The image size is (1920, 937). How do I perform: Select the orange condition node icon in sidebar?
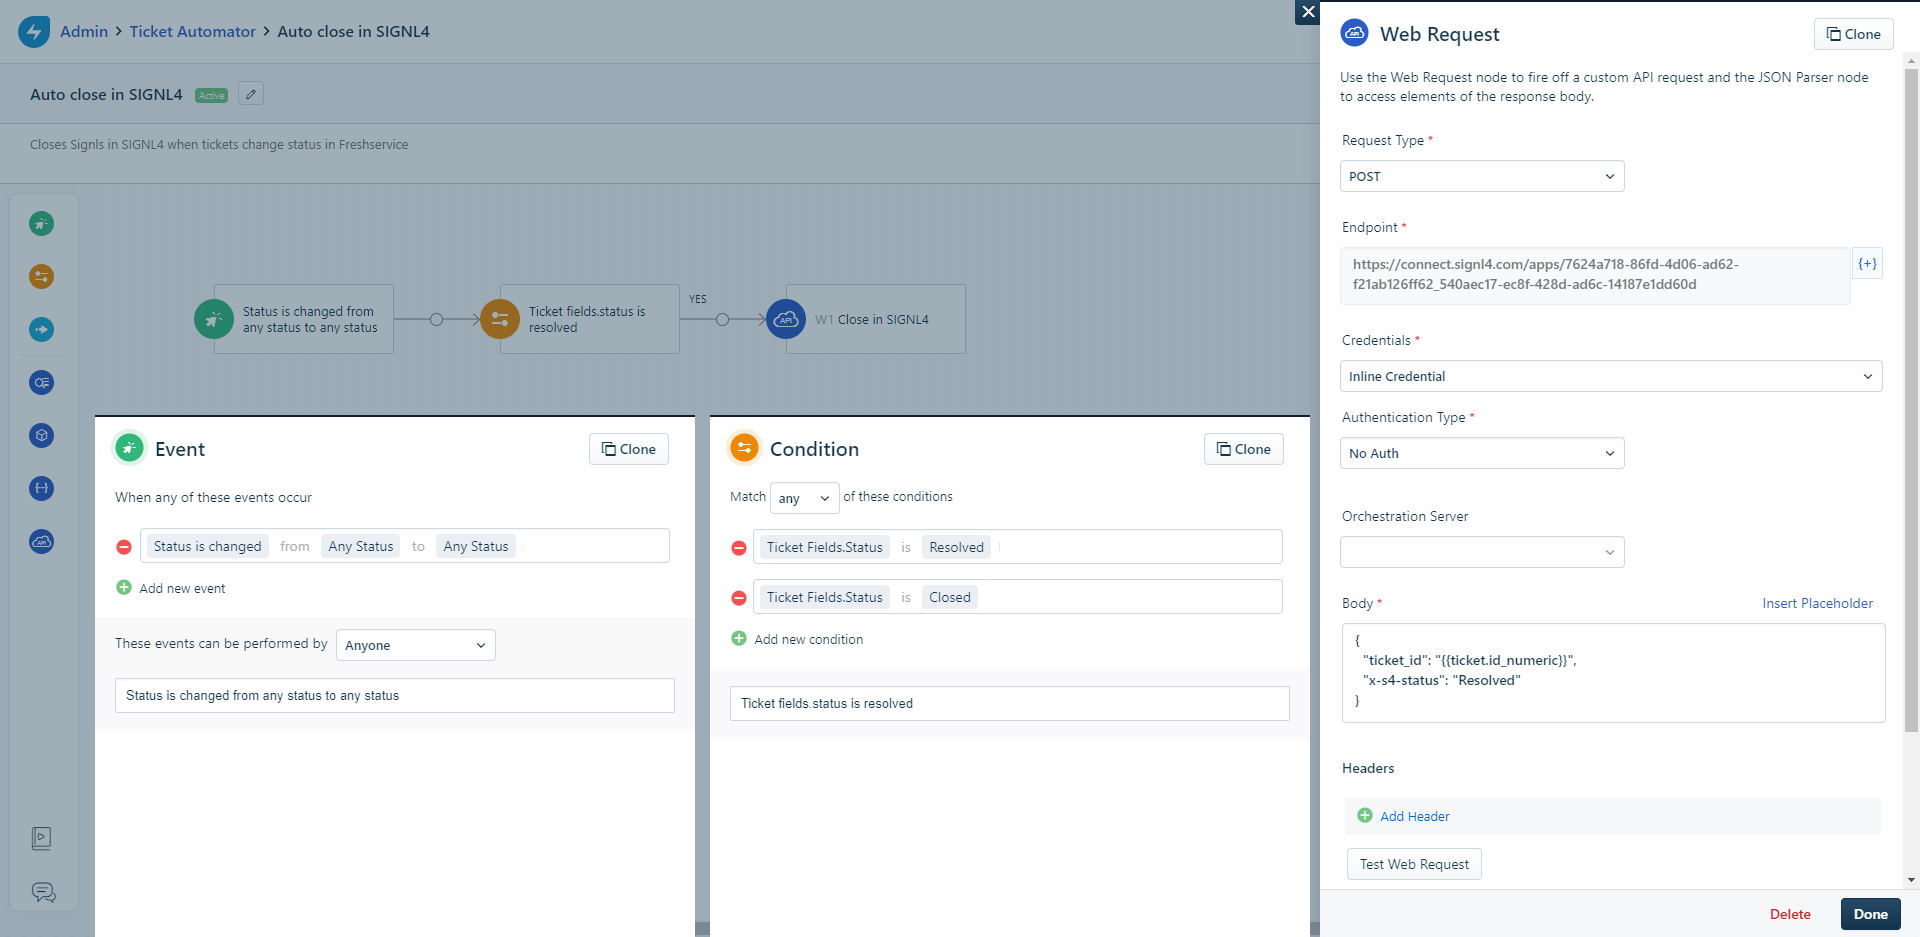pos(41,276)
